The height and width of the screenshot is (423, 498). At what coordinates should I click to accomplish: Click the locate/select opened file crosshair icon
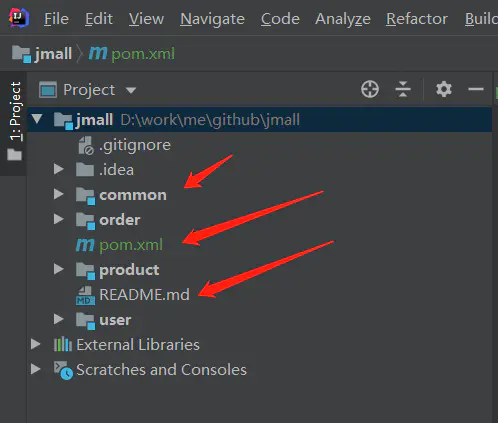[370, 89]
